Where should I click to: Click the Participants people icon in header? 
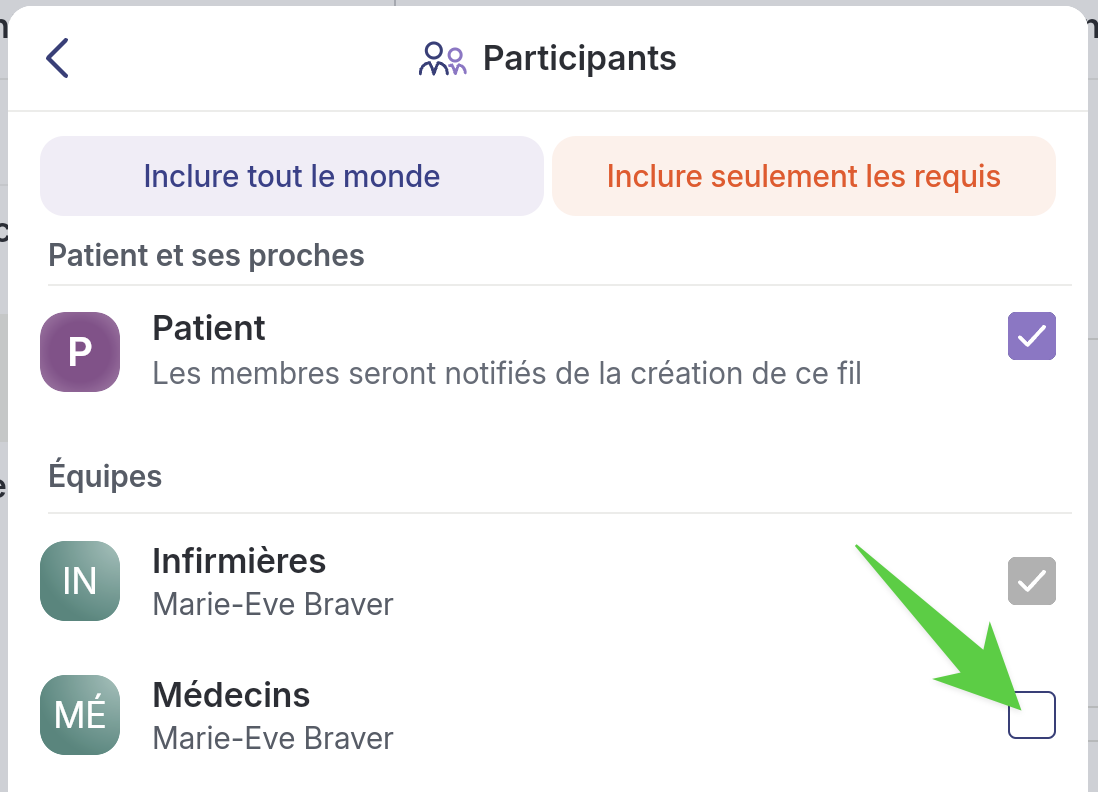[x=442, y=59]
